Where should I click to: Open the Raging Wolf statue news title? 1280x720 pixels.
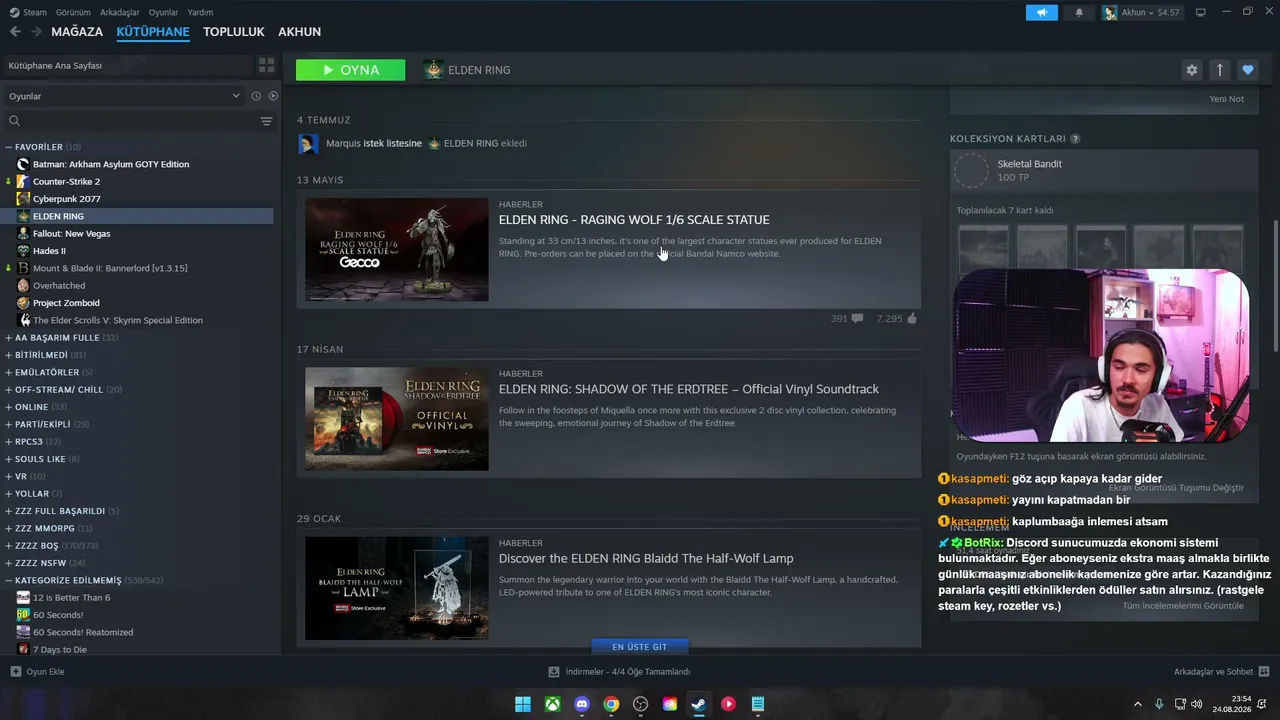[x=634, y=220]
